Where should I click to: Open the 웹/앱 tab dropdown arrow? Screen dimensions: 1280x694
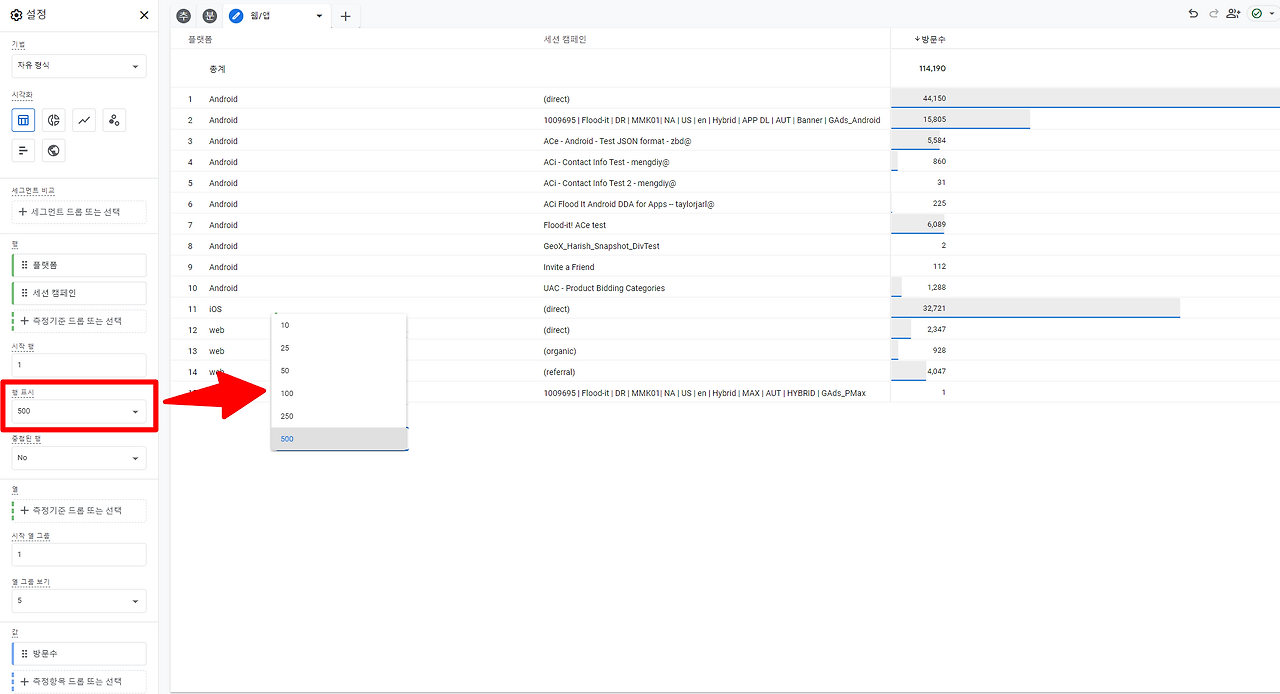[319, 16]
